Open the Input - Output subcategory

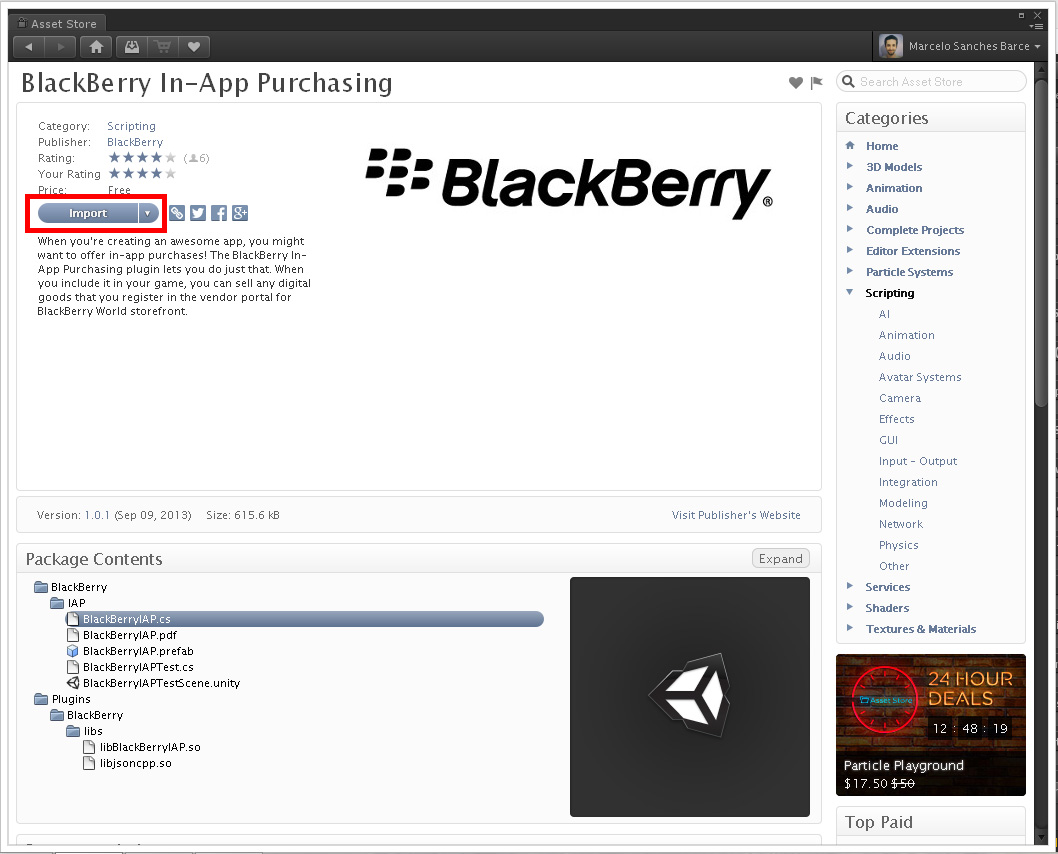click(x=918, y=461)
